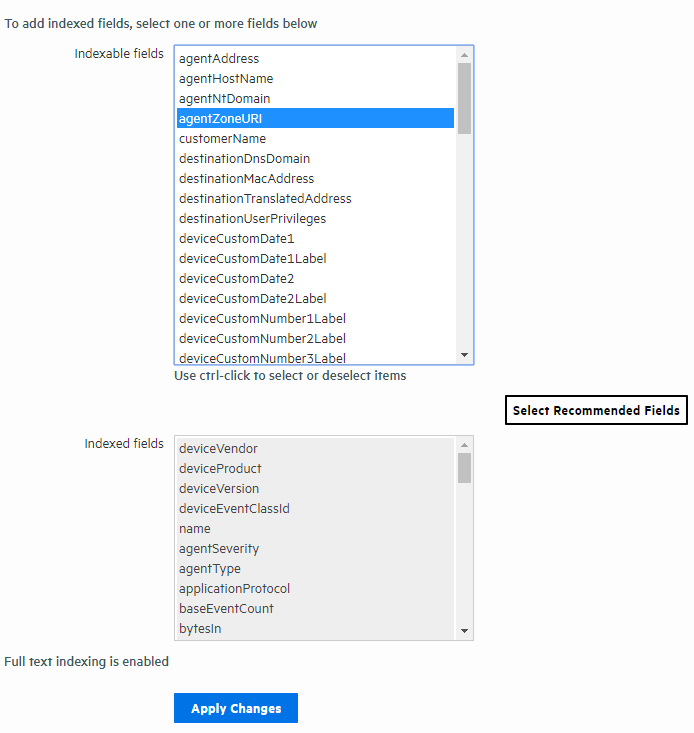The width and height of the screenshot is (694, 733).
Task: Click deviceVendor in Indexed fields
Action: point(218,449)
